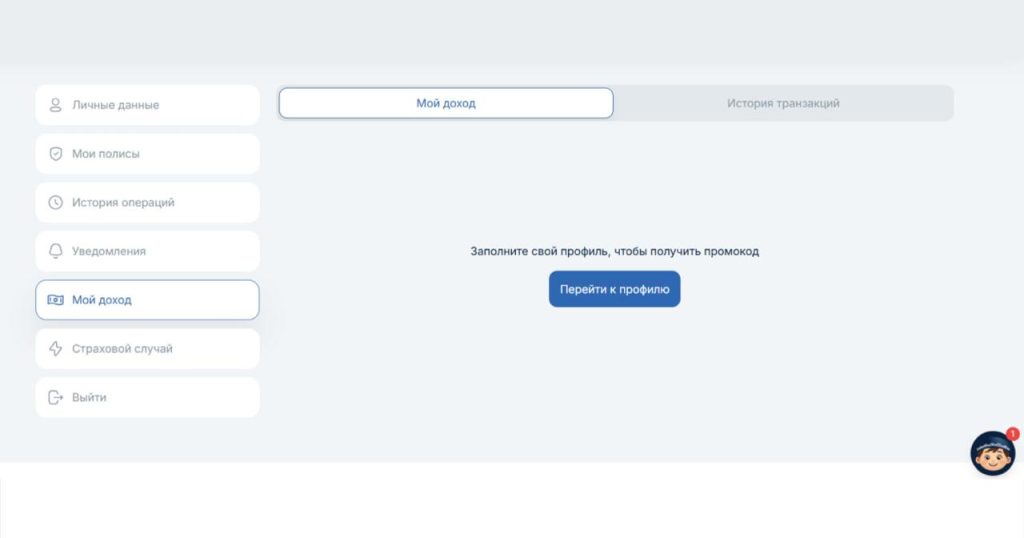
Task: Open the chat assistant avatar
Action: [x=992, y=454]
